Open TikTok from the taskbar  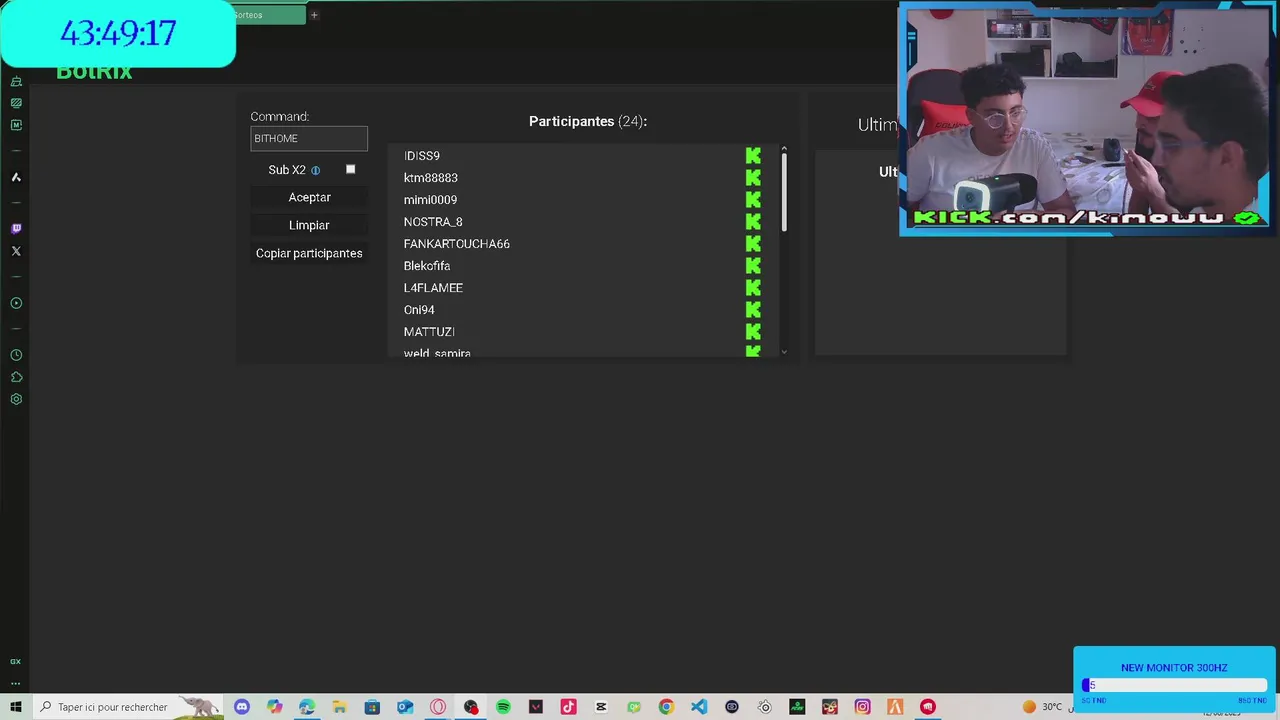[568, 707]
